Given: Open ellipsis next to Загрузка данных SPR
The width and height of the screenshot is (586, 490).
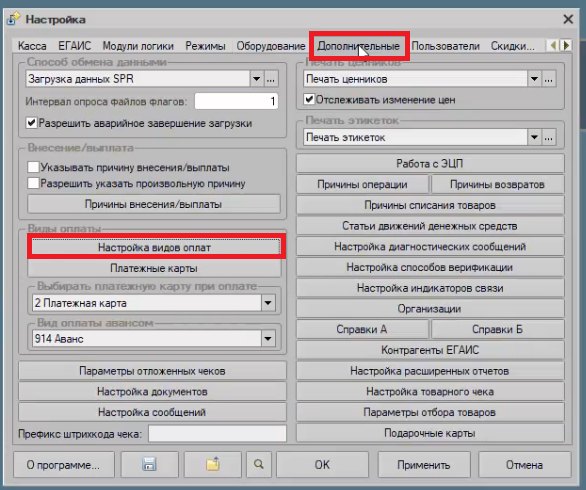Looking at the screenshot, I should pyautogui.click(x=271, y=79).
